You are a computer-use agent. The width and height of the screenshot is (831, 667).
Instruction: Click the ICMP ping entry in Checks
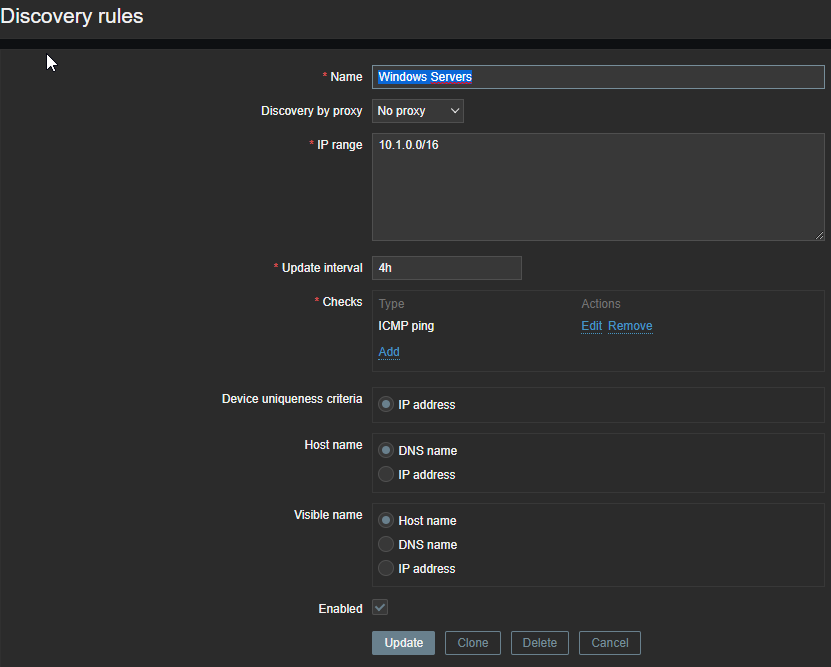pyautogui.click(x=406, y=326)
